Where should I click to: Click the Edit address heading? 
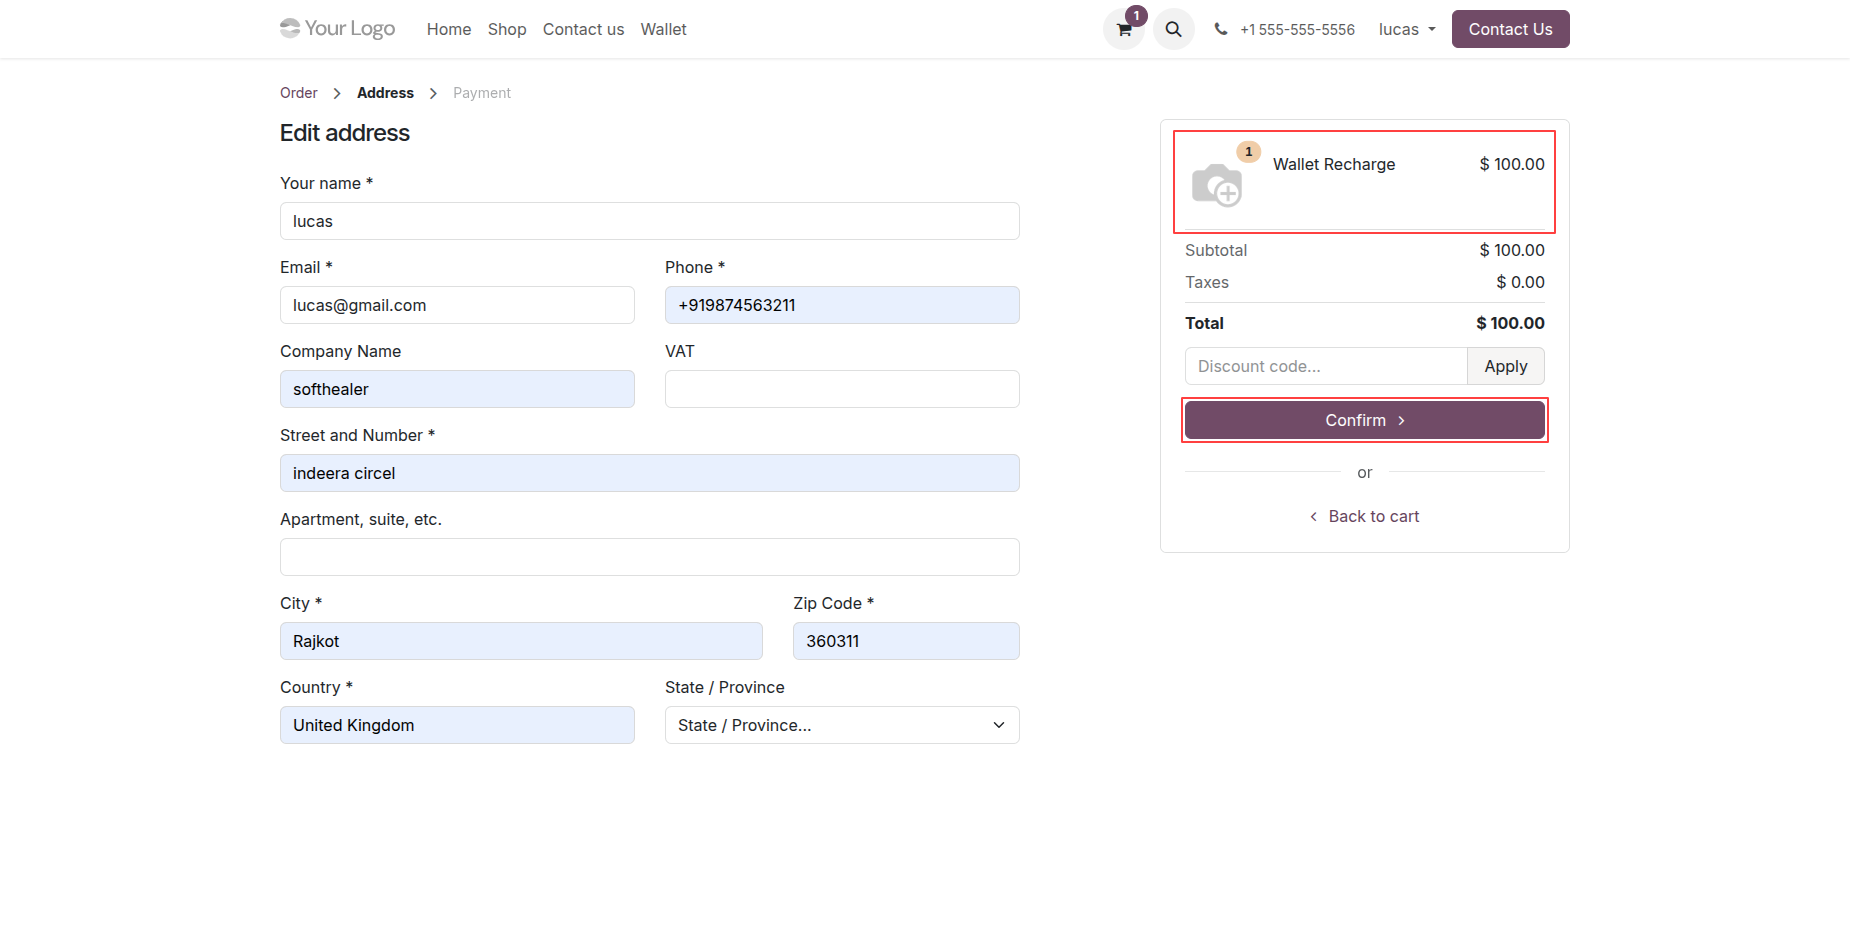(345, 133)
